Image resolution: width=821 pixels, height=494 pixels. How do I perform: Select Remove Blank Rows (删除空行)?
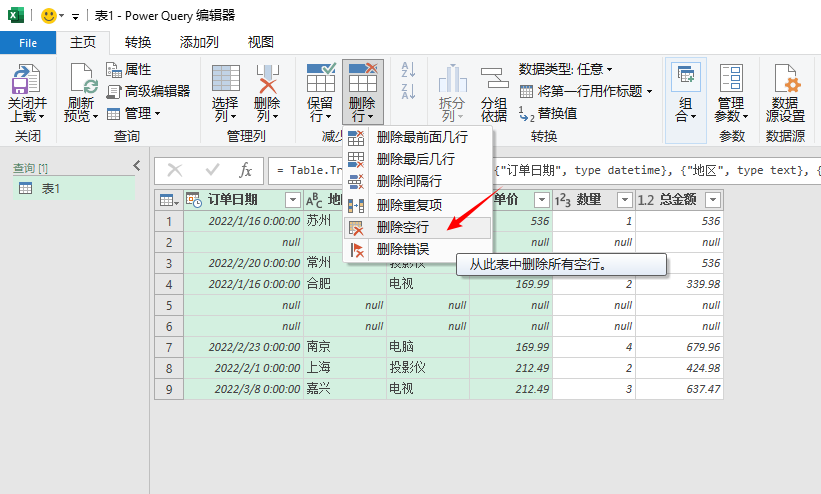[418, 227]
